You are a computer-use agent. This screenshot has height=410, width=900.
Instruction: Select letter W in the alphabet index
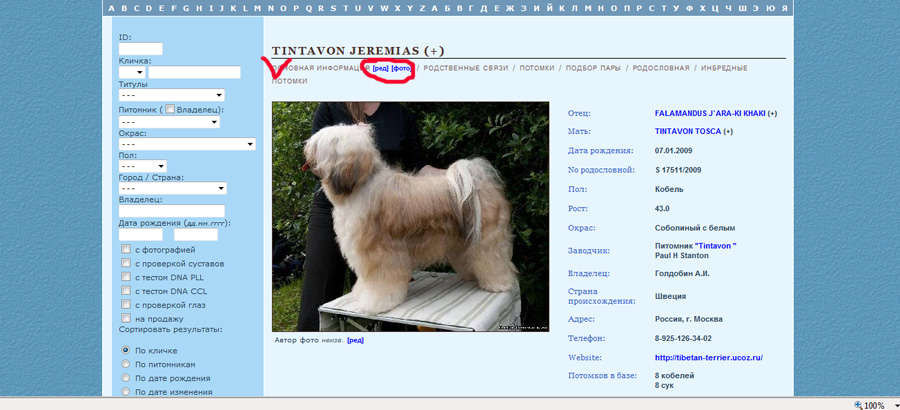pos(384,8)
